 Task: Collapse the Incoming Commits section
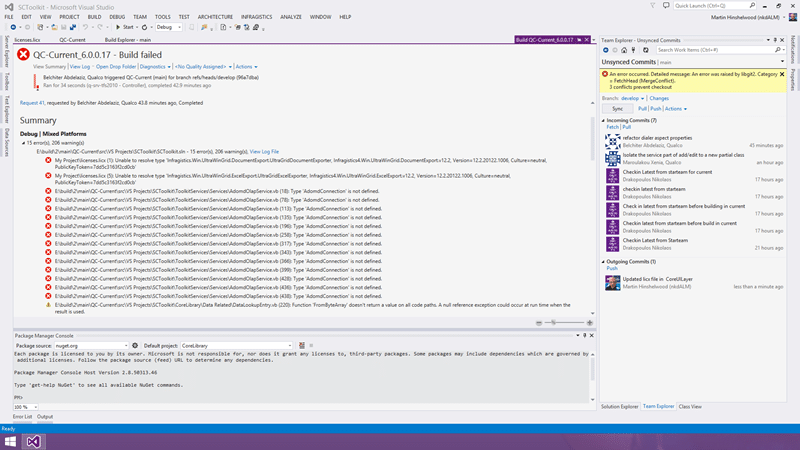coord(604,120)
